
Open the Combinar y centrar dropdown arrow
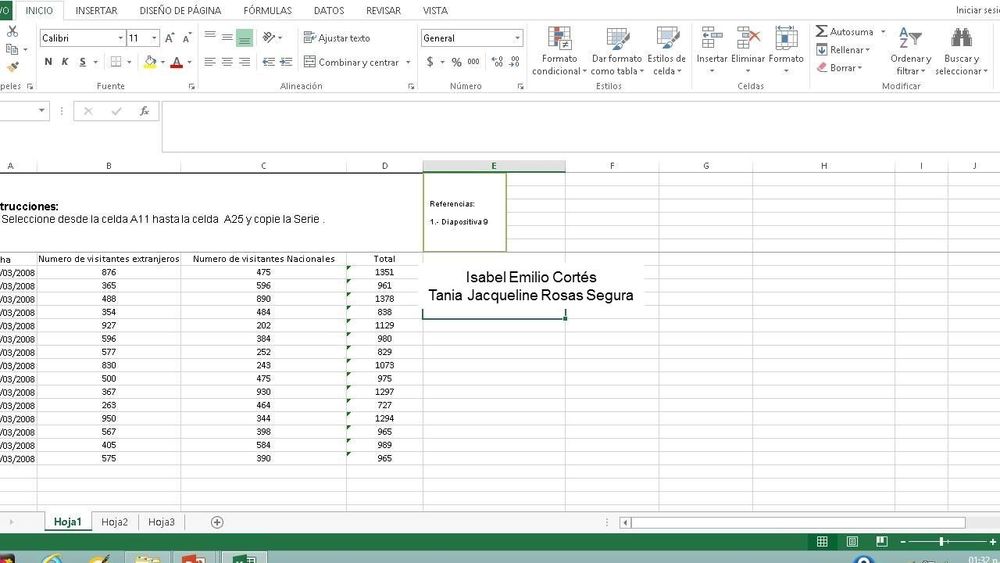tap(408, 62)
